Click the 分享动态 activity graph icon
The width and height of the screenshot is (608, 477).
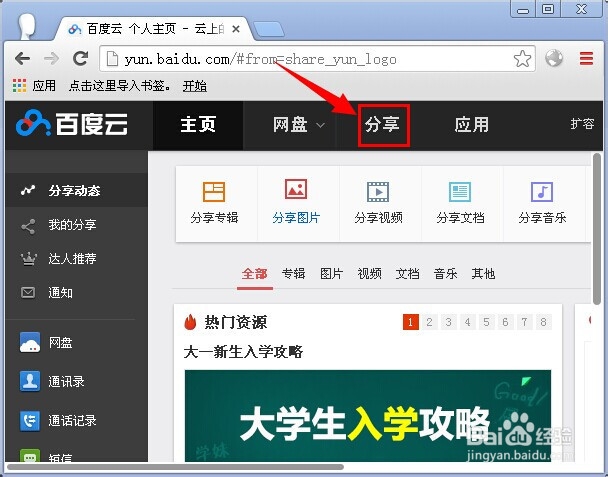(x=28, y=190)
